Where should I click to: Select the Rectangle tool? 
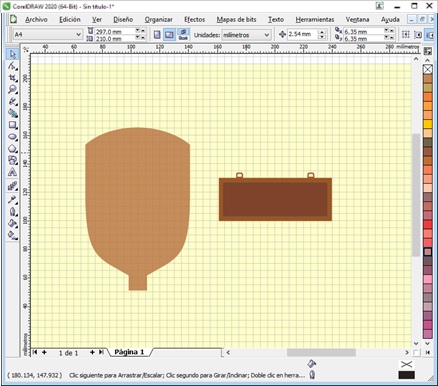12,125
